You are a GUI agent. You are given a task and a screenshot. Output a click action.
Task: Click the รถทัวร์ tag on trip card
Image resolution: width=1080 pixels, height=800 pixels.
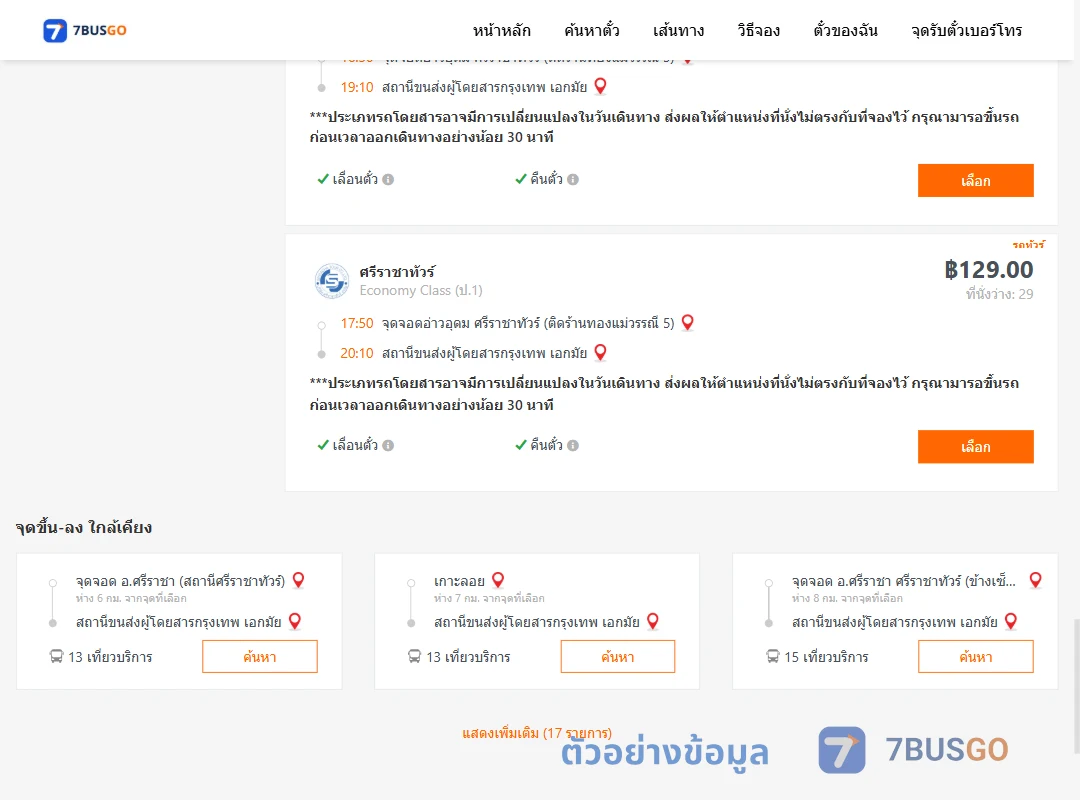point(1029,245)
